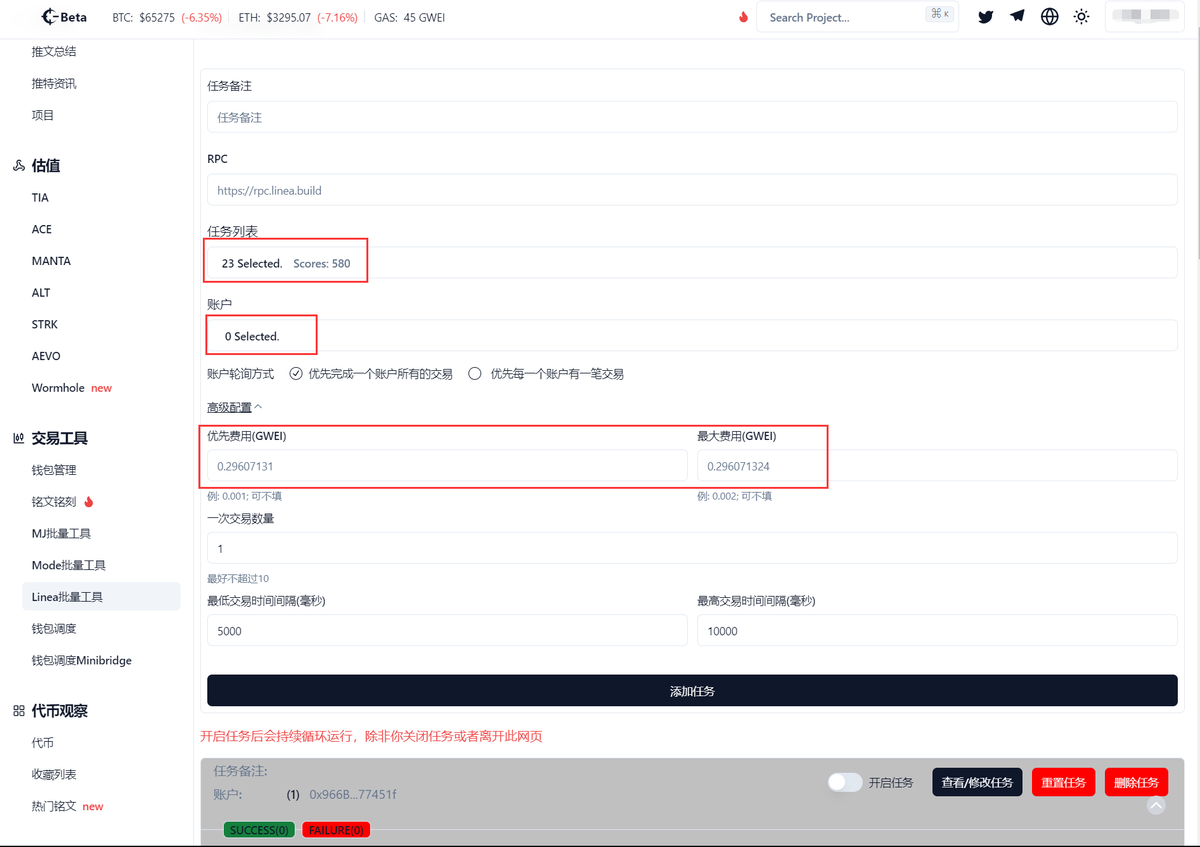Enable the 开启任务 switch on the task card
The height and width of the screenshot is (847, 1200).
[x=845, y=782]
